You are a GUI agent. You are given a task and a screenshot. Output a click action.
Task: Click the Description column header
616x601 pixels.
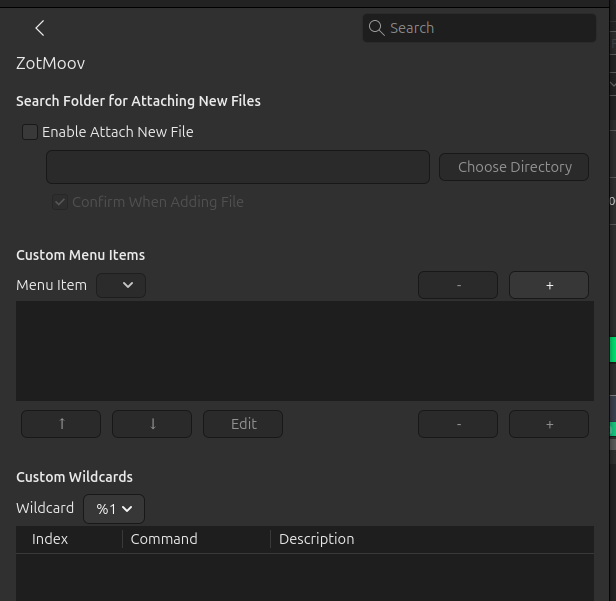pyautogui.click(x=432, y=539)
